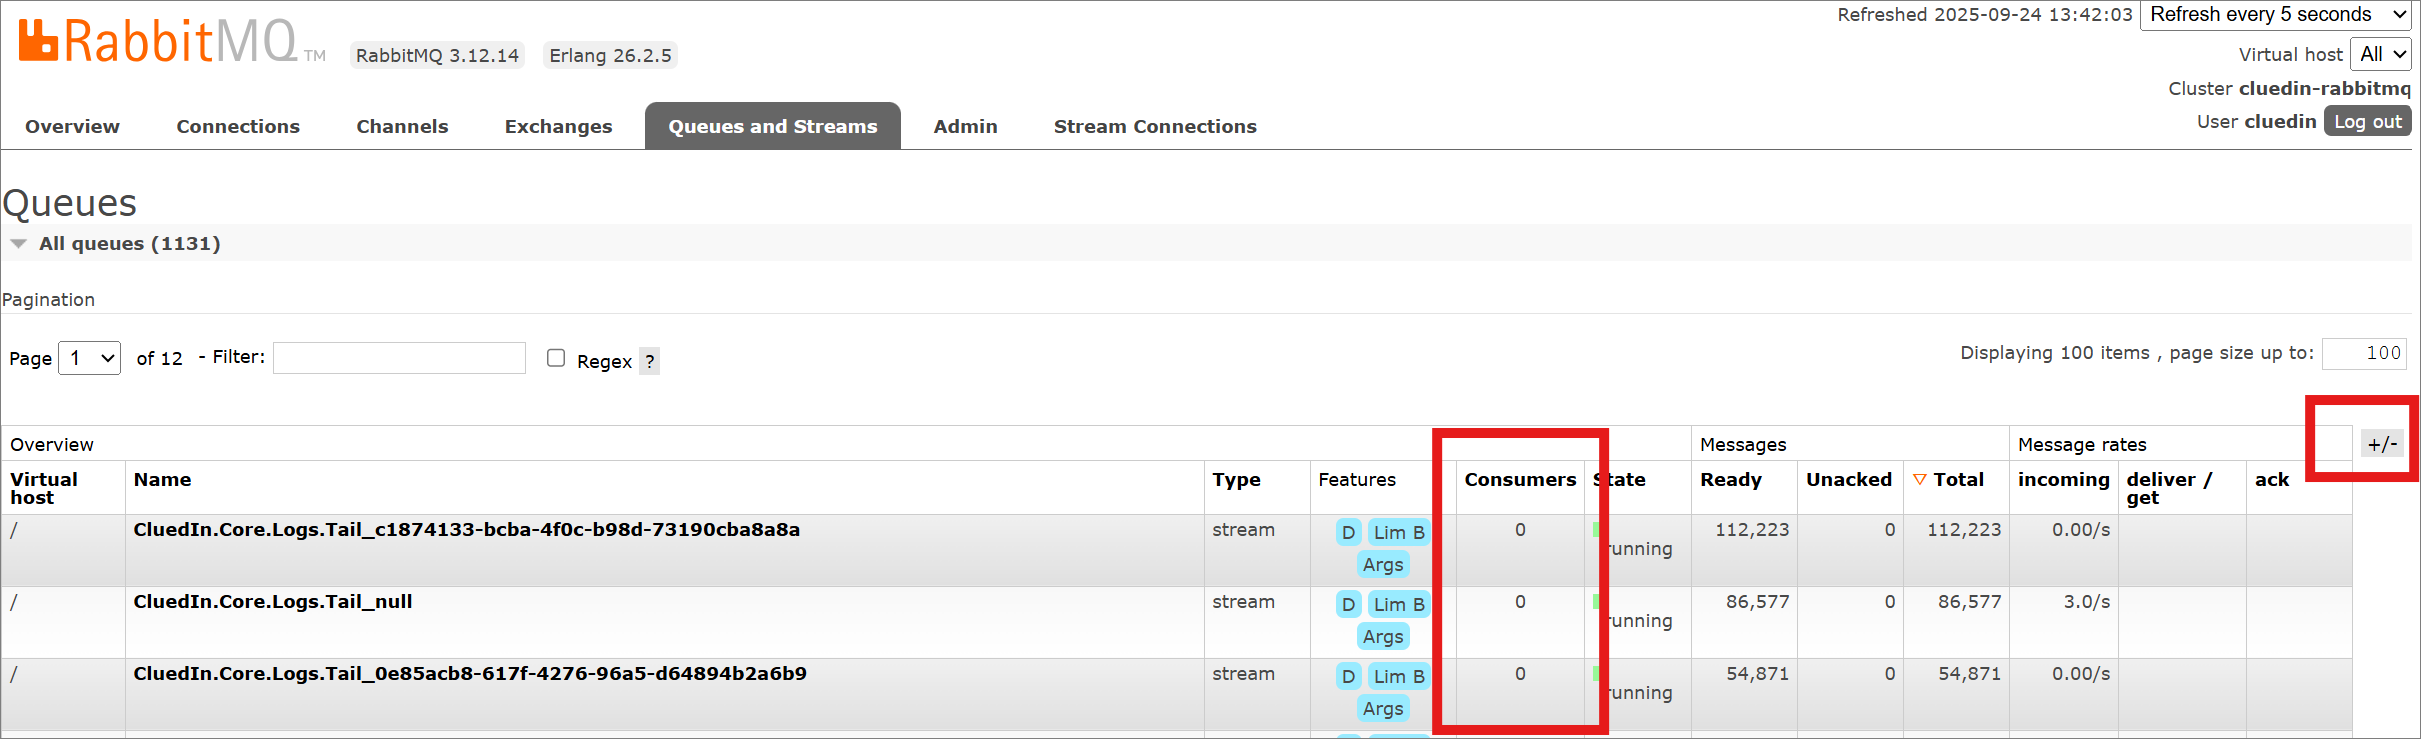This screenshot has height=739, width=2421.
Task: Click the page size input field
Action: coord(2363,353)
